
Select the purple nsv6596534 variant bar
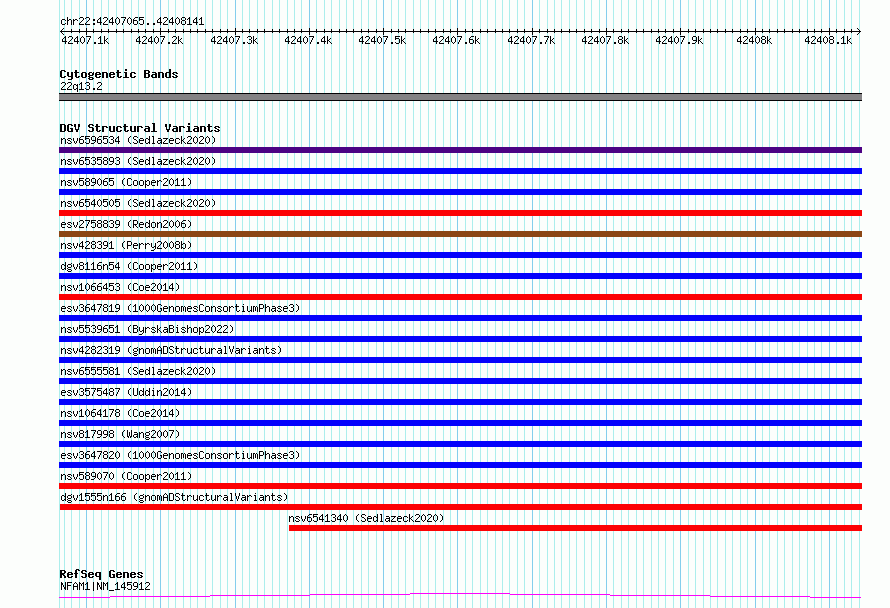tap(460, 150)
